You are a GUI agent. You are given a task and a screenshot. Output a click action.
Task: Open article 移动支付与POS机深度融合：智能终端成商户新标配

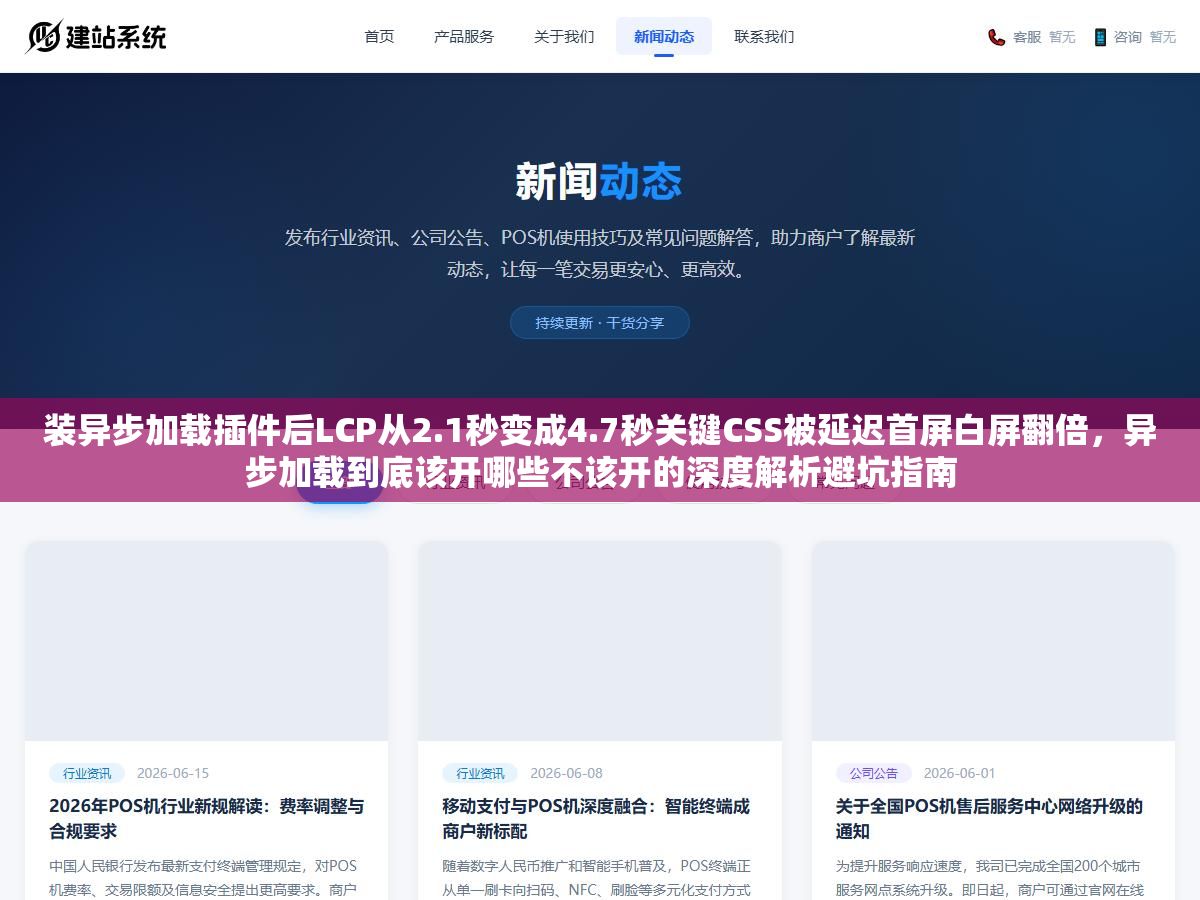tap(596, 818)
